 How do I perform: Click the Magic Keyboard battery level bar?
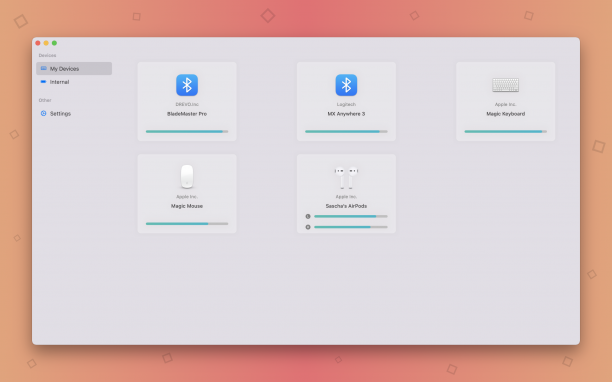tap(505, 131)
